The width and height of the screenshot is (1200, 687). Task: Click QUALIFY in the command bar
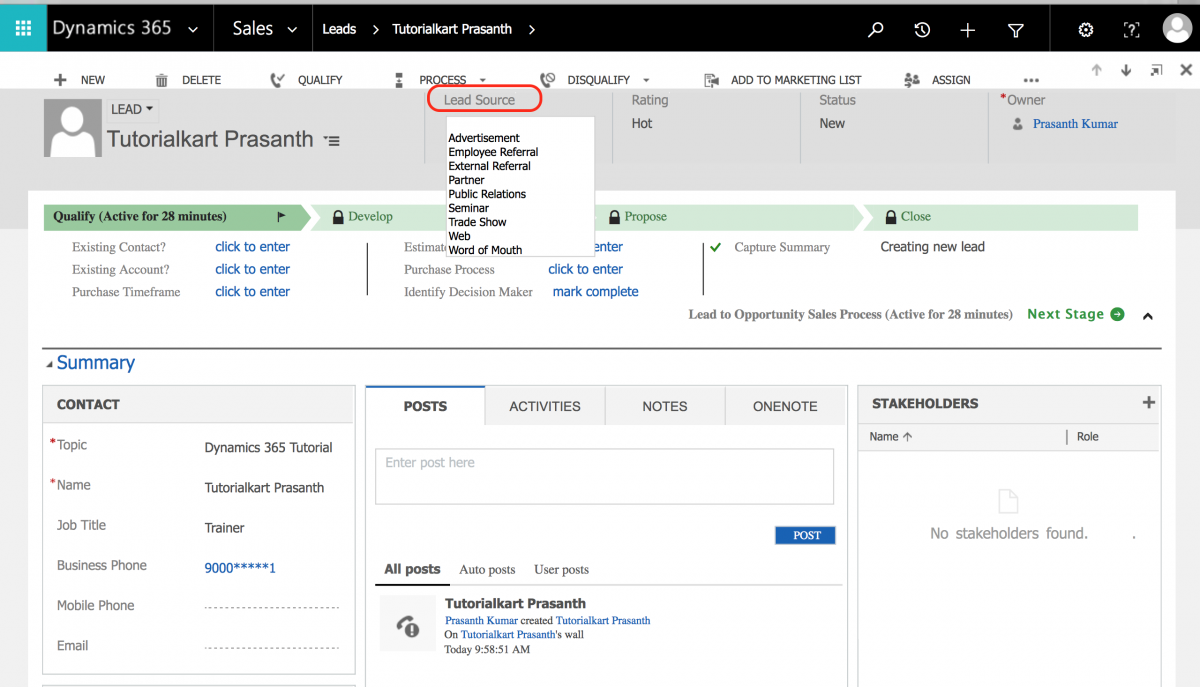coord(307,80)
